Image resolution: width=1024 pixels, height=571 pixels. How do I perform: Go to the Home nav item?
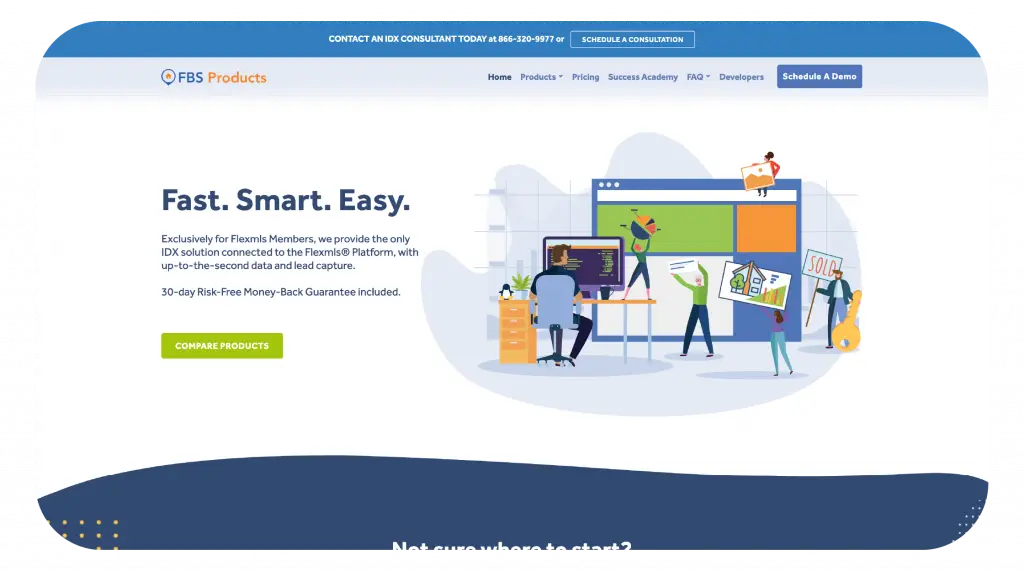(499, 77)
